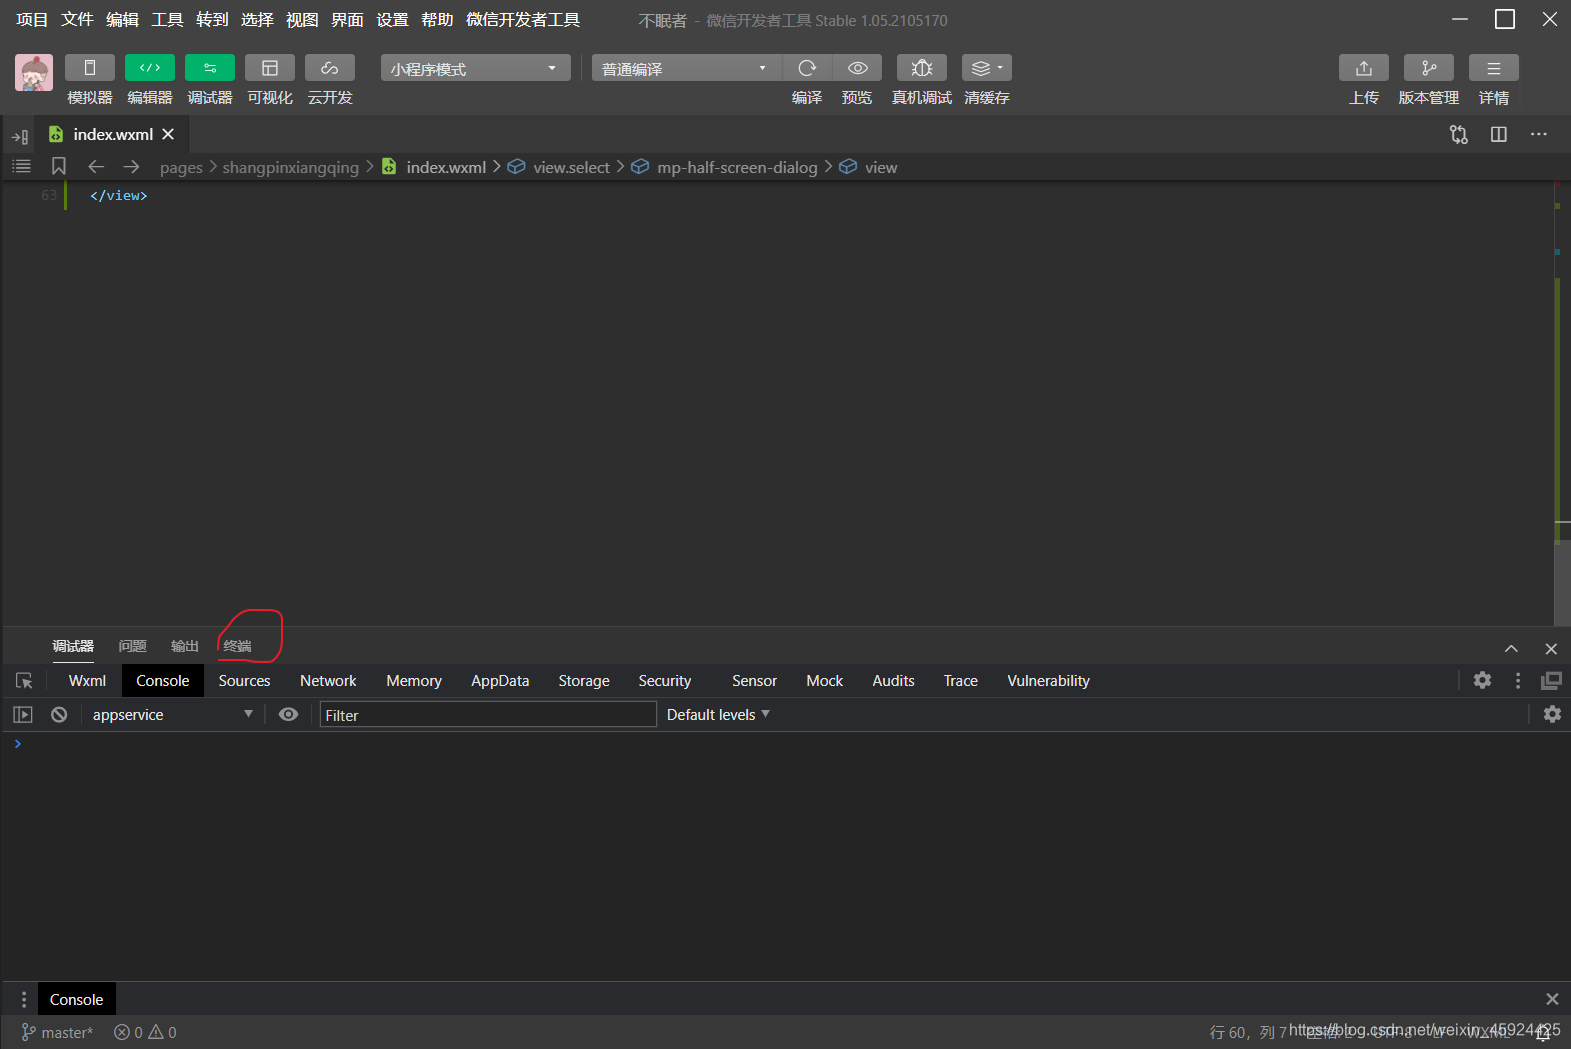
Task: Switch to the 终端 panel tab
Action: pyautogui.click(x=238, y=646)
